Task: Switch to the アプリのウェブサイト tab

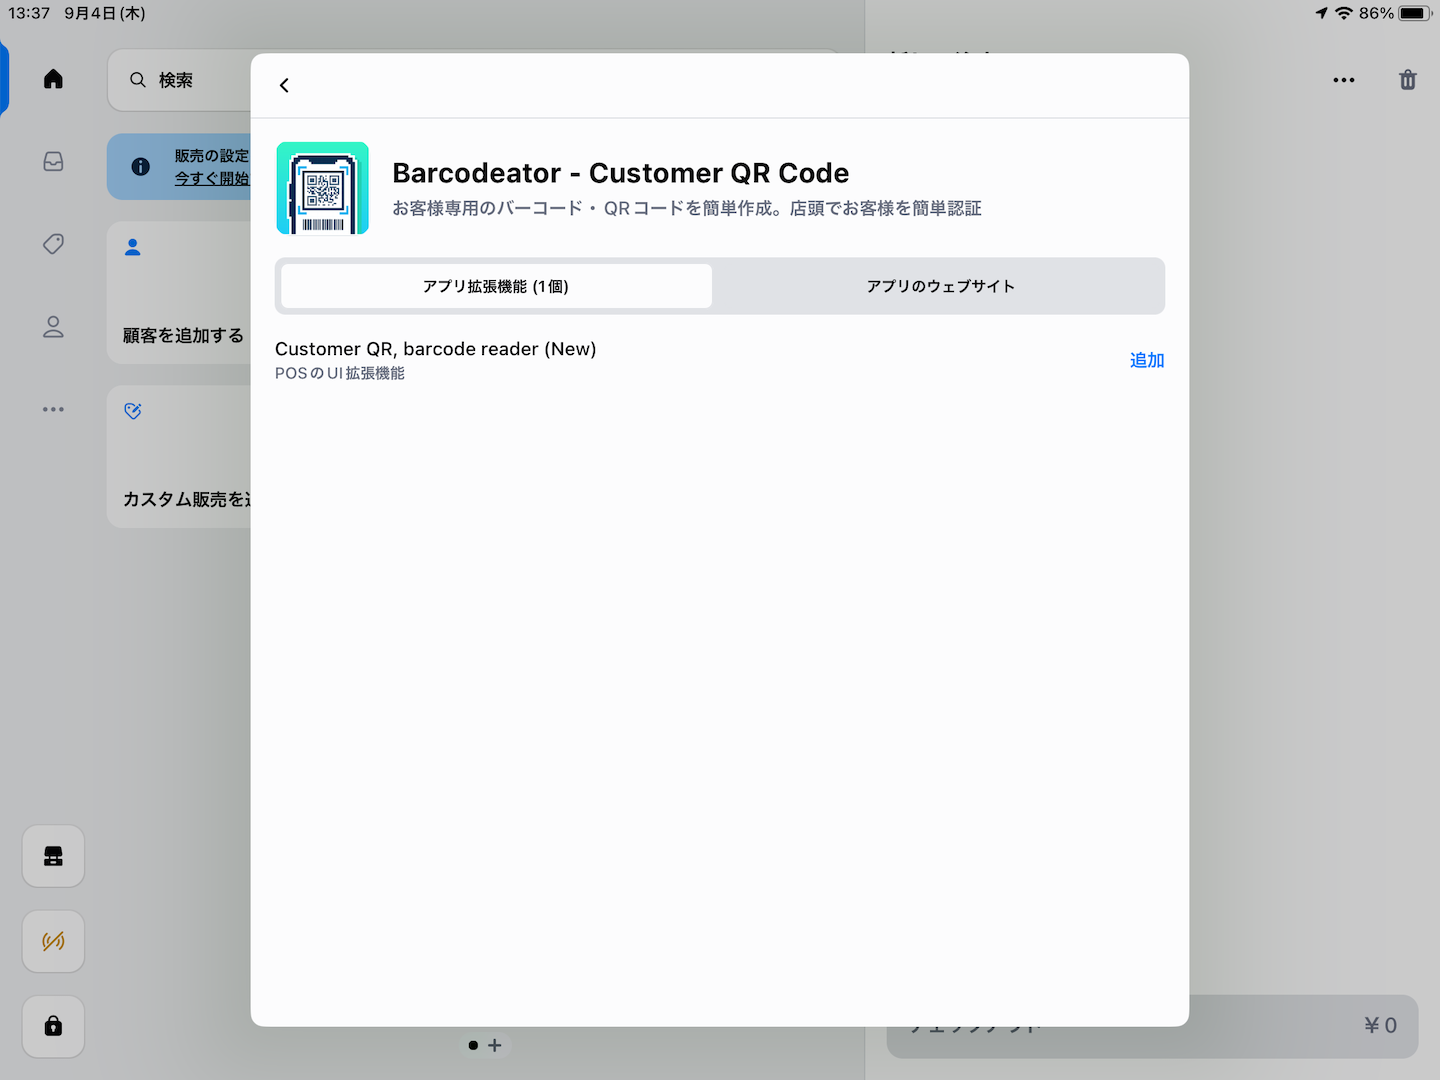Action: [x=940, y=287]
